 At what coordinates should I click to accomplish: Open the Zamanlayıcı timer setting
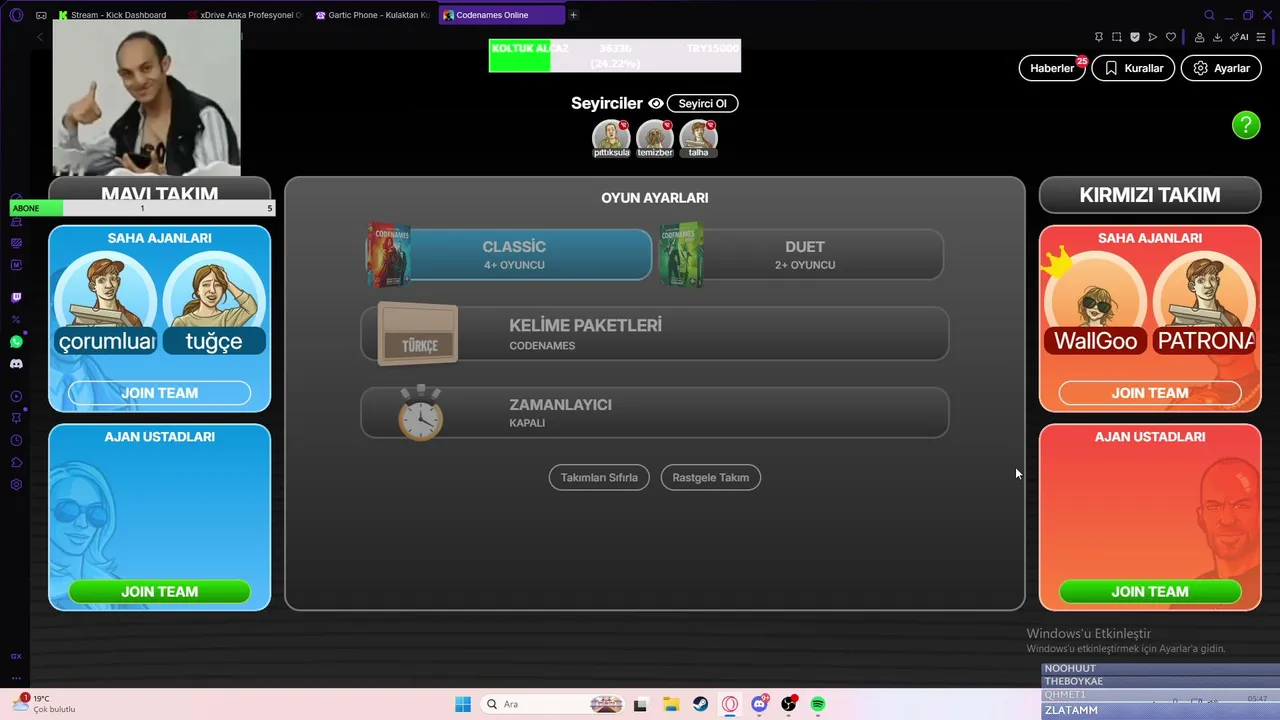pos(655,412)
